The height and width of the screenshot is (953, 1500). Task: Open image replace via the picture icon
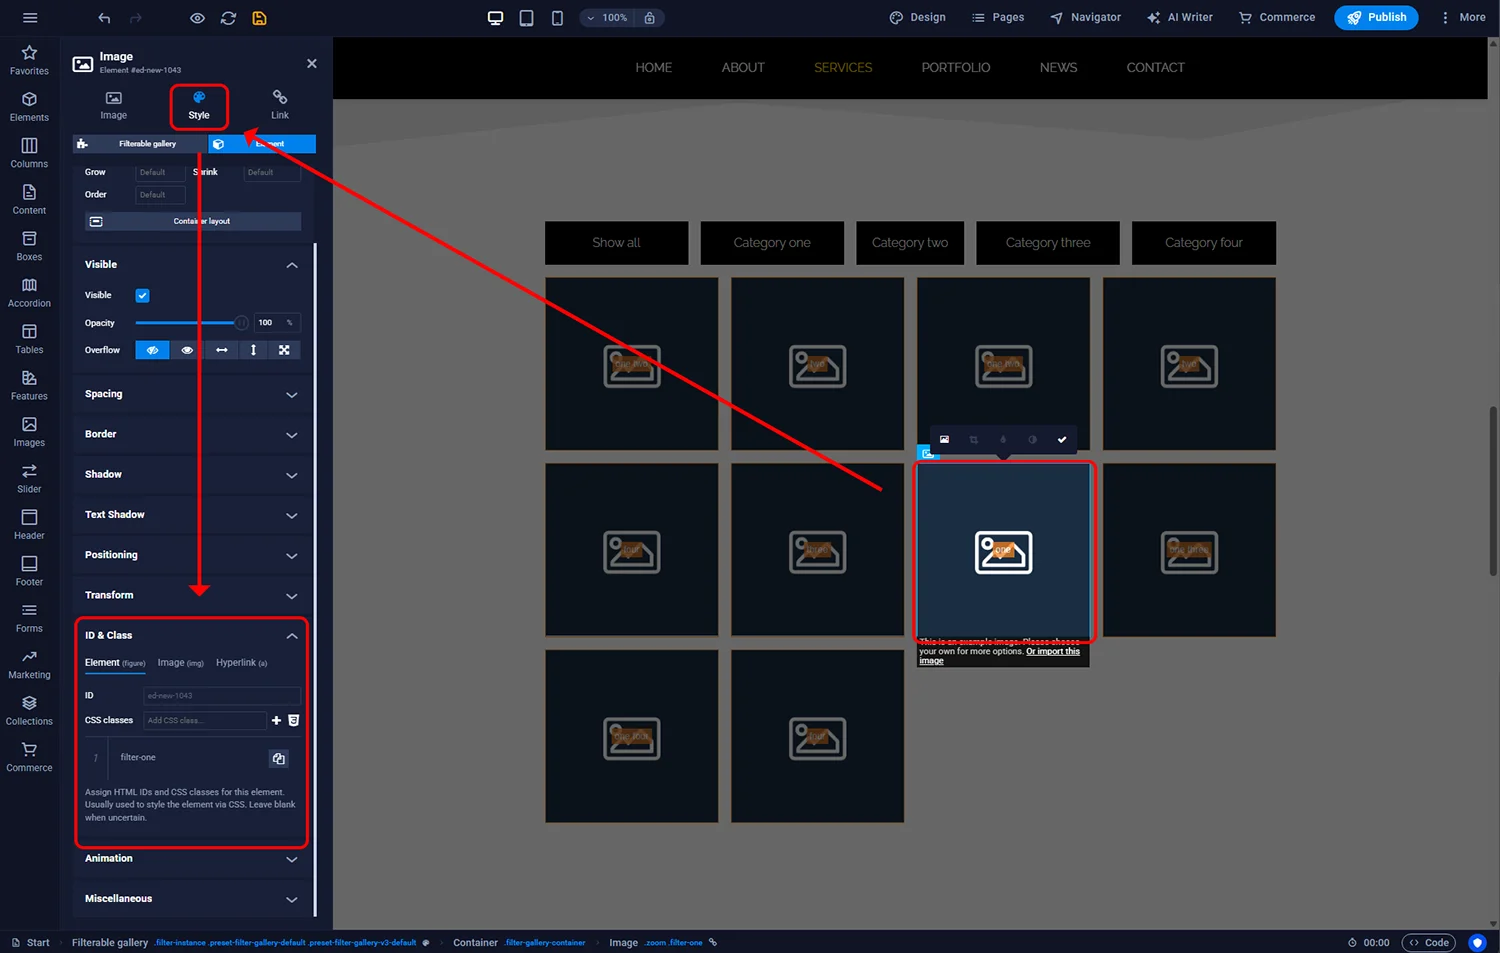point(944,439)
